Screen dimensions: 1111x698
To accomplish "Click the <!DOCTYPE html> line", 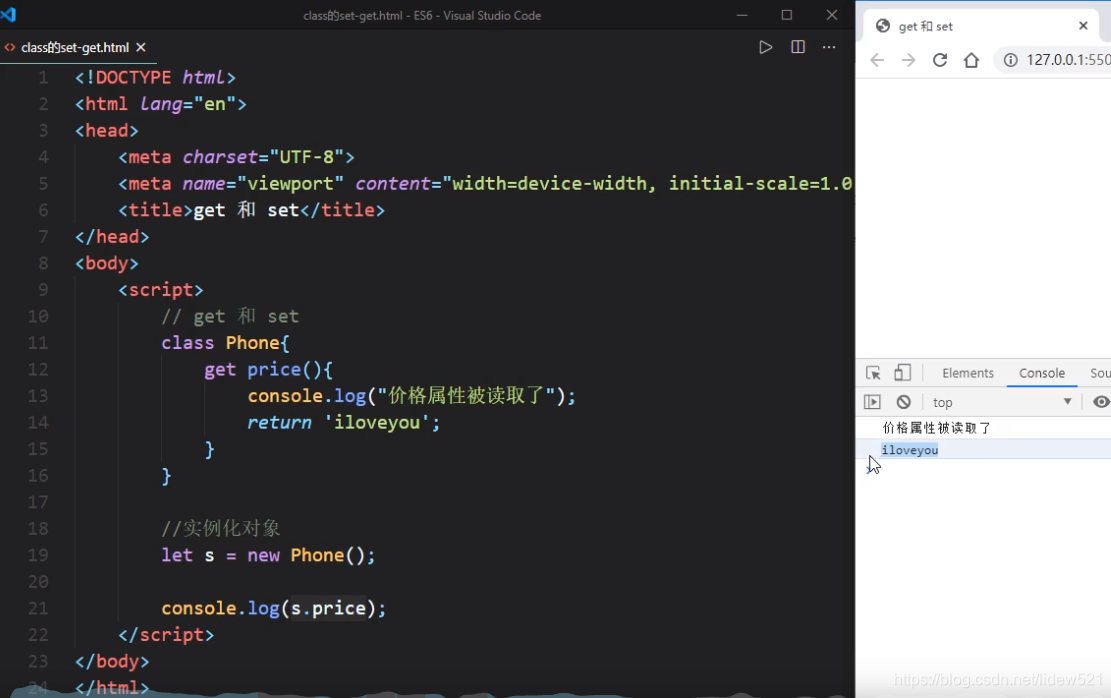I will [155, 77].
